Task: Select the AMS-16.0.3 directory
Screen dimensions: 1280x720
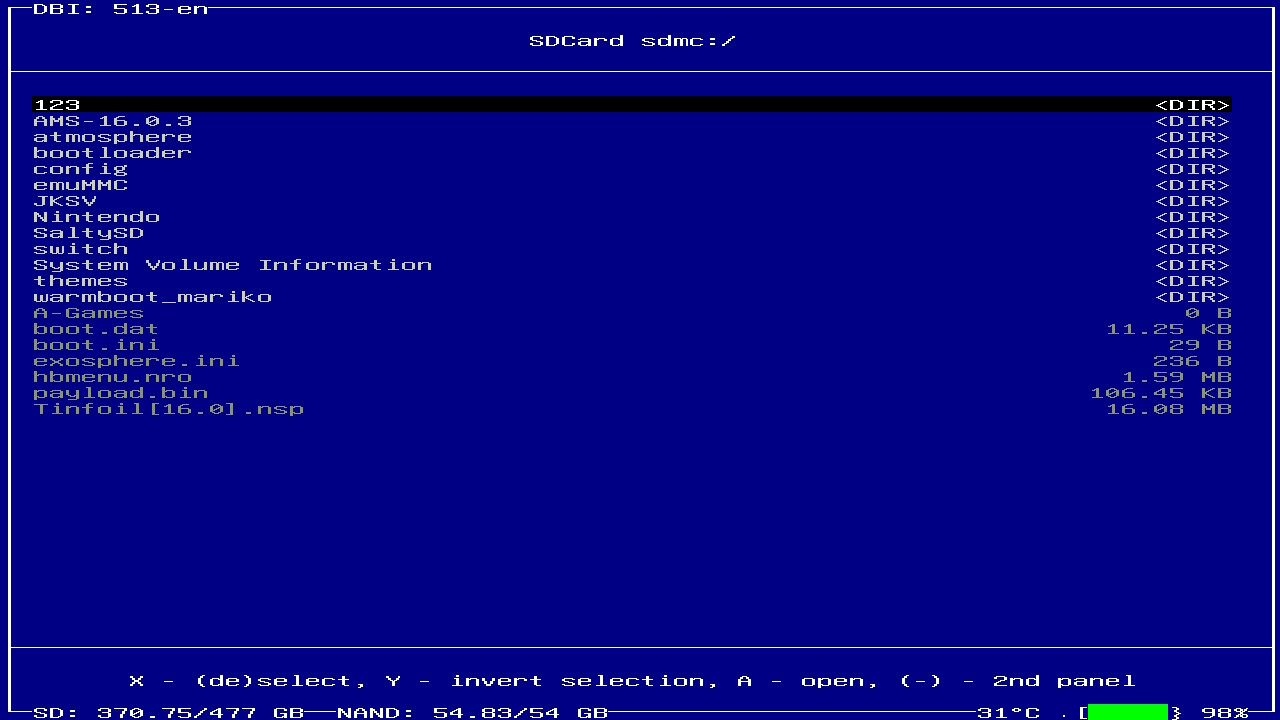Action: (112, 121)
